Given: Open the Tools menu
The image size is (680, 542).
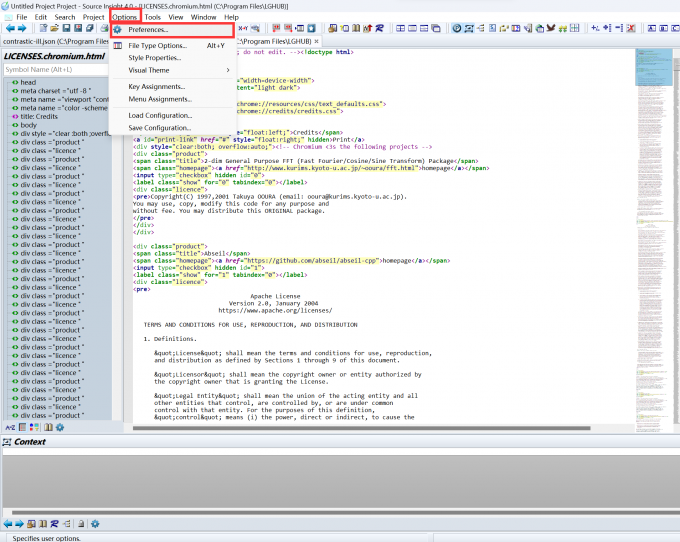Looking at the screenshot, I should (x=152, y=17).
